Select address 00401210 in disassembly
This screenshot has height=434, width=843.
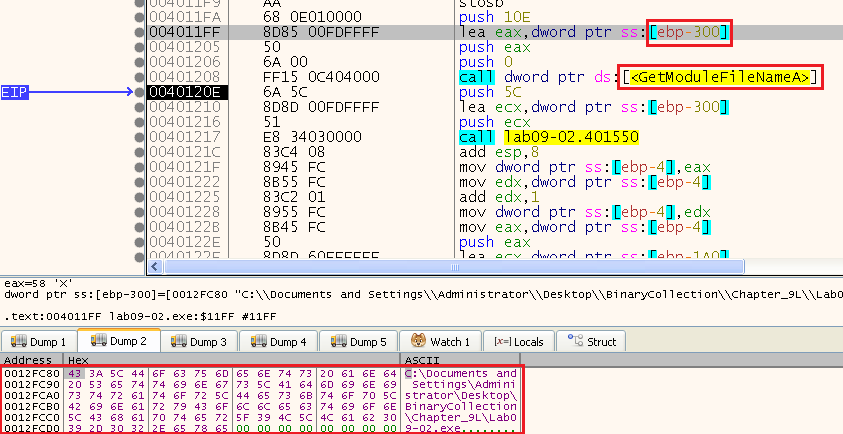tap(179, 107)
